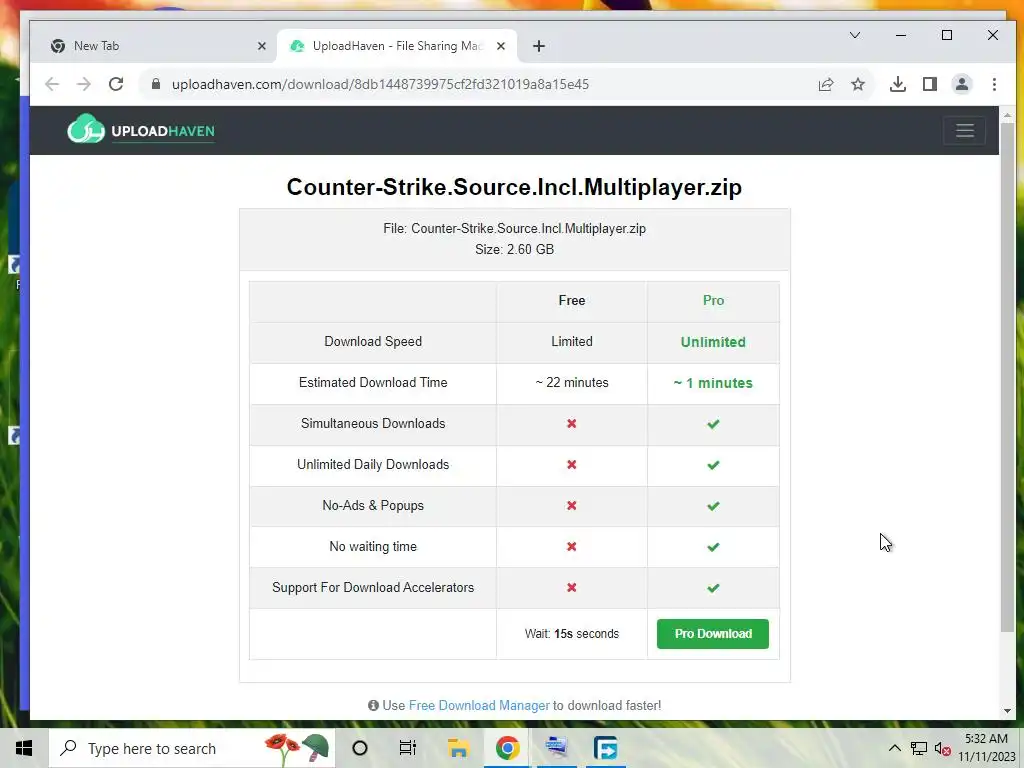Image resolution: width=1024 pixels, height=768 pixels.
Task: Click the Free column header
Action: pyautogui.click(x=571, y=300)
